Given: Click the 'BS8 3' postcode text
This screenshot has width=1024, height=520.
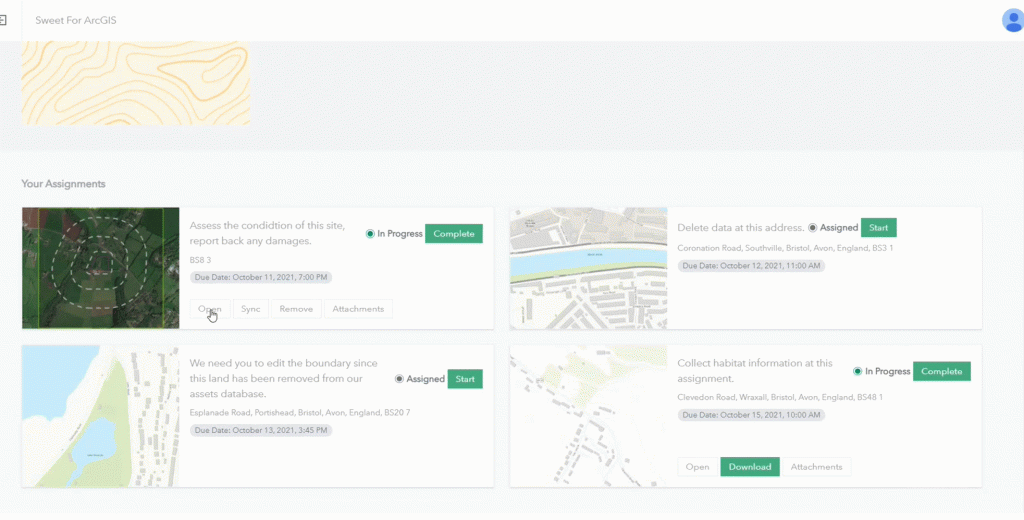Looking at the screenshot, I should point(200,260).
